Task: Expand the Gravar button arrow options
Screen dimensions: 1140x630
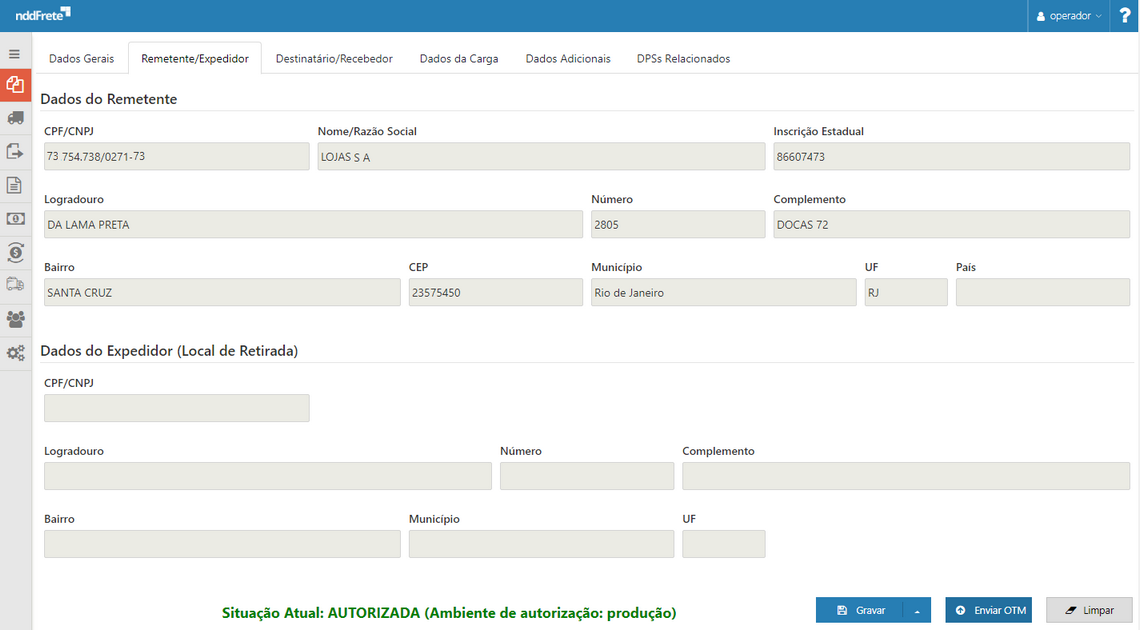Action: (x=917, y=610)
